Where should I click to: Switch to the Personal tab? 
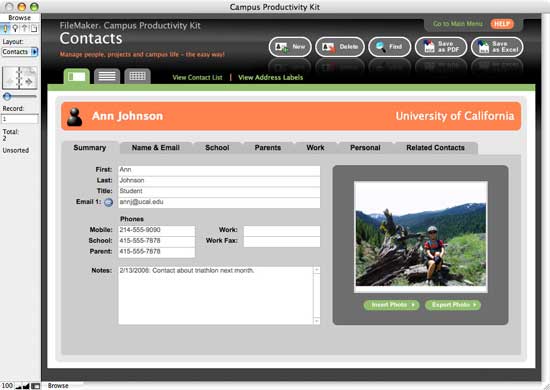click(365, 148)
